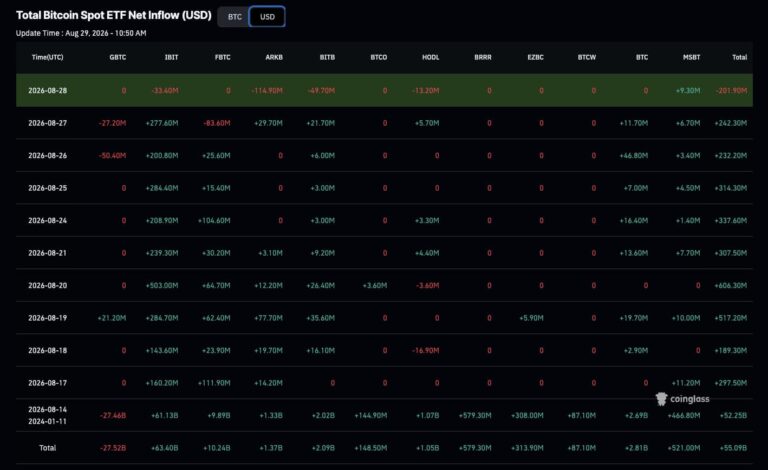Screen dimensions: 768x470
Task: Click the +52.25B total value
Action: (733, 415)
